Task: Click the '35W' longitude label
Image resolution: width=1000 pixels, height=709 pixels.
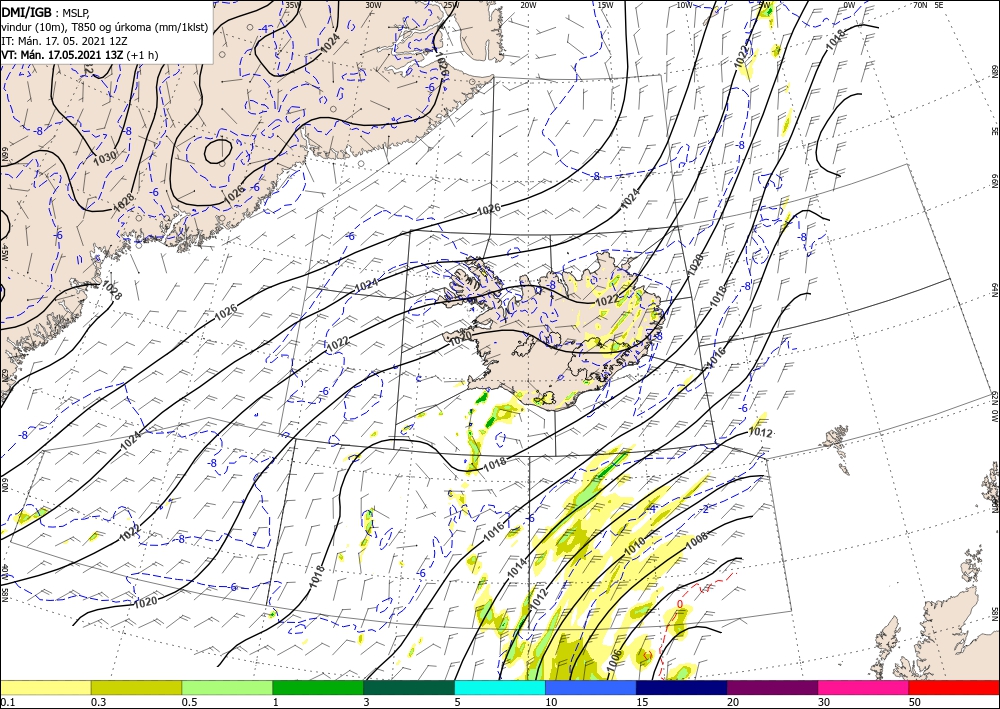Action: [293, 5]
